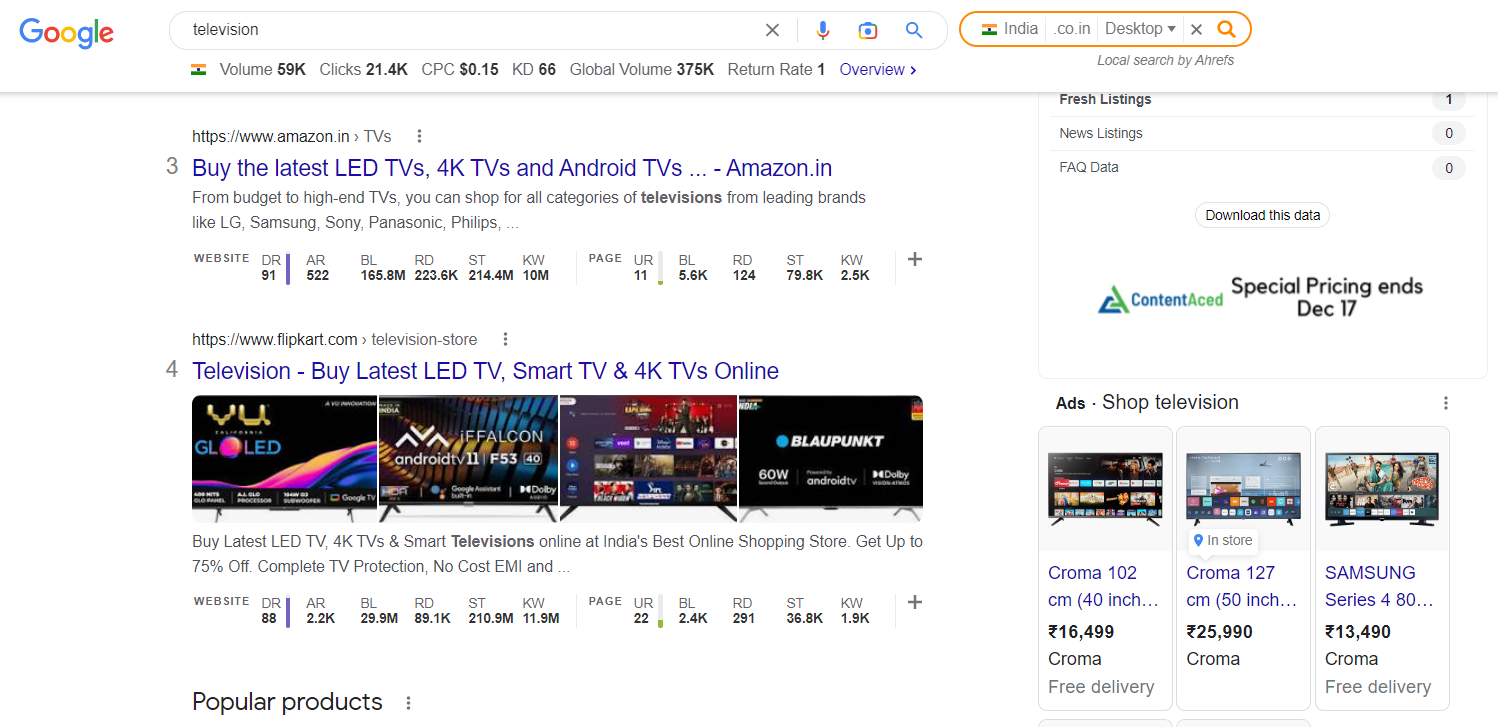
Task: Open search by image camera icon
Action: point(868,30)
